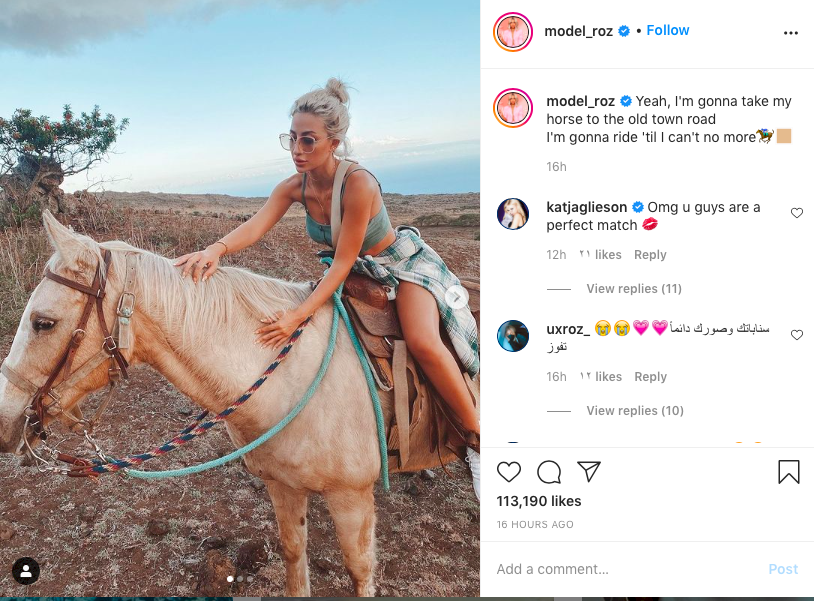Open the comment bubble icon
The height and width of the screenshot is (601, 814).
pos(549,472)
